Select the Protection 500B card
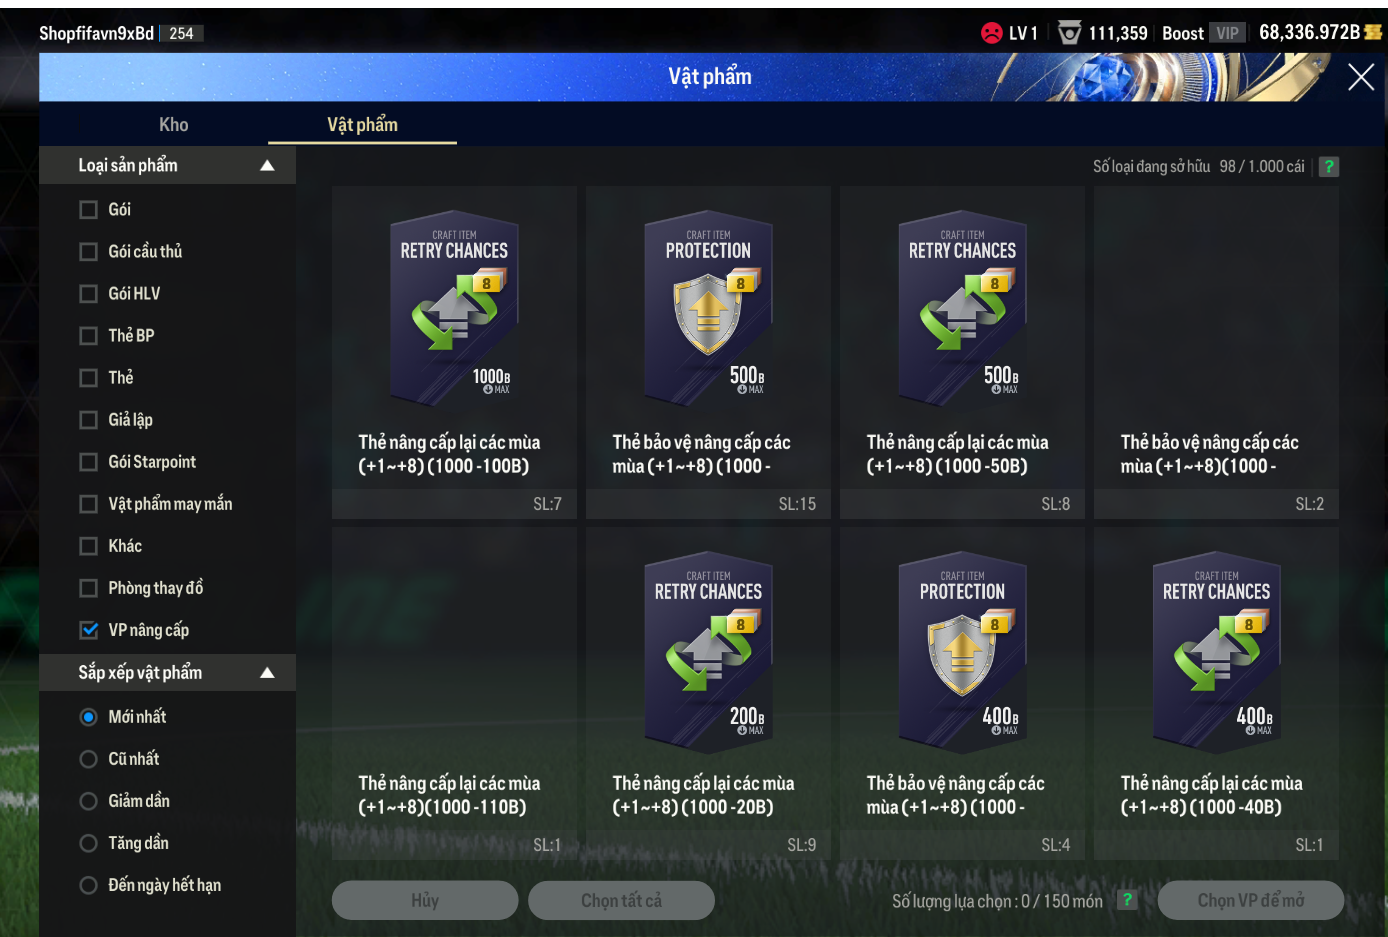This screenshot has width=1388, height=937. pyautogui.click(x=708, y=352)
